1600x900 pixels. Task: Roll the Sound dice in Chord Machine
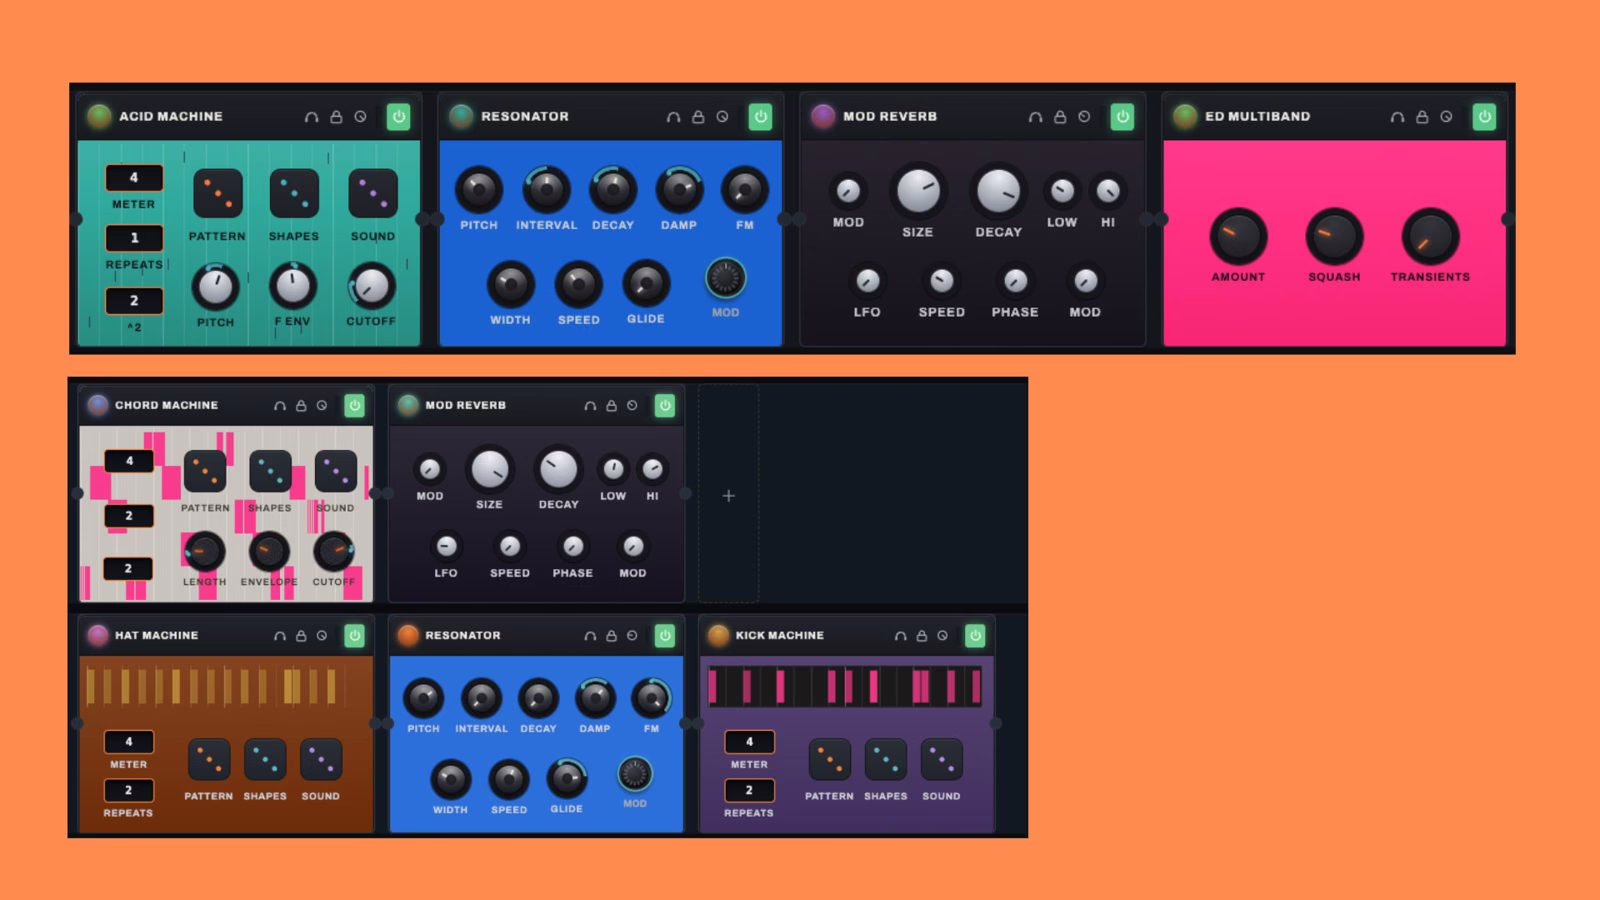pyautogui.click(x=336, y=471)
